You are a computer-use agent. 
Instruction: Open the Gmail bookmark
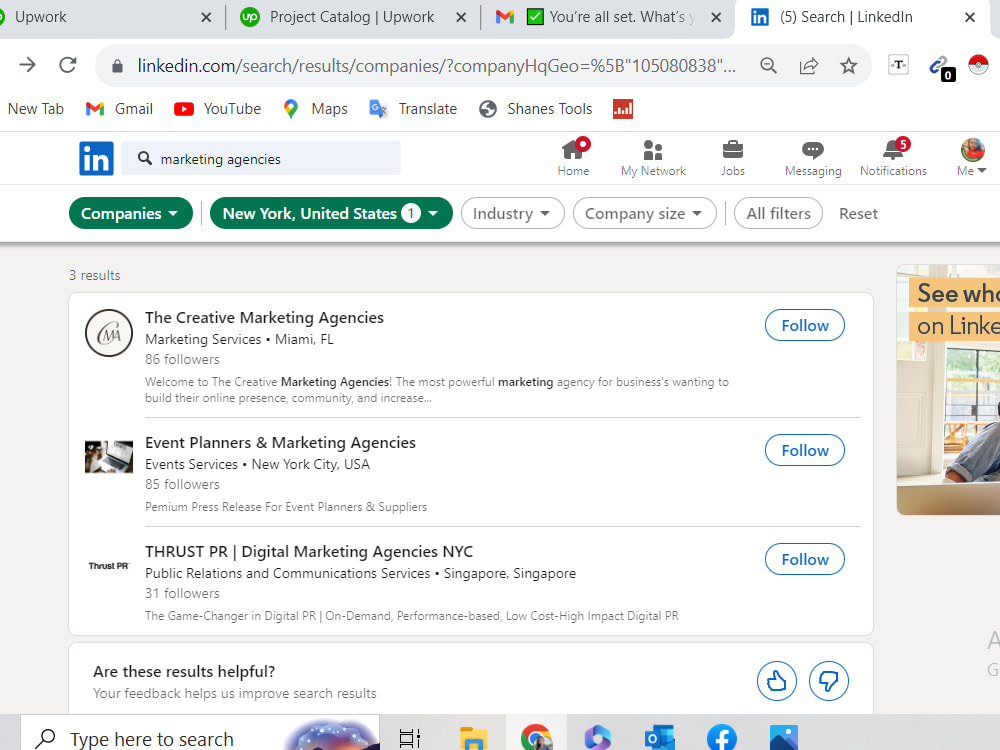tap(119, 109)
